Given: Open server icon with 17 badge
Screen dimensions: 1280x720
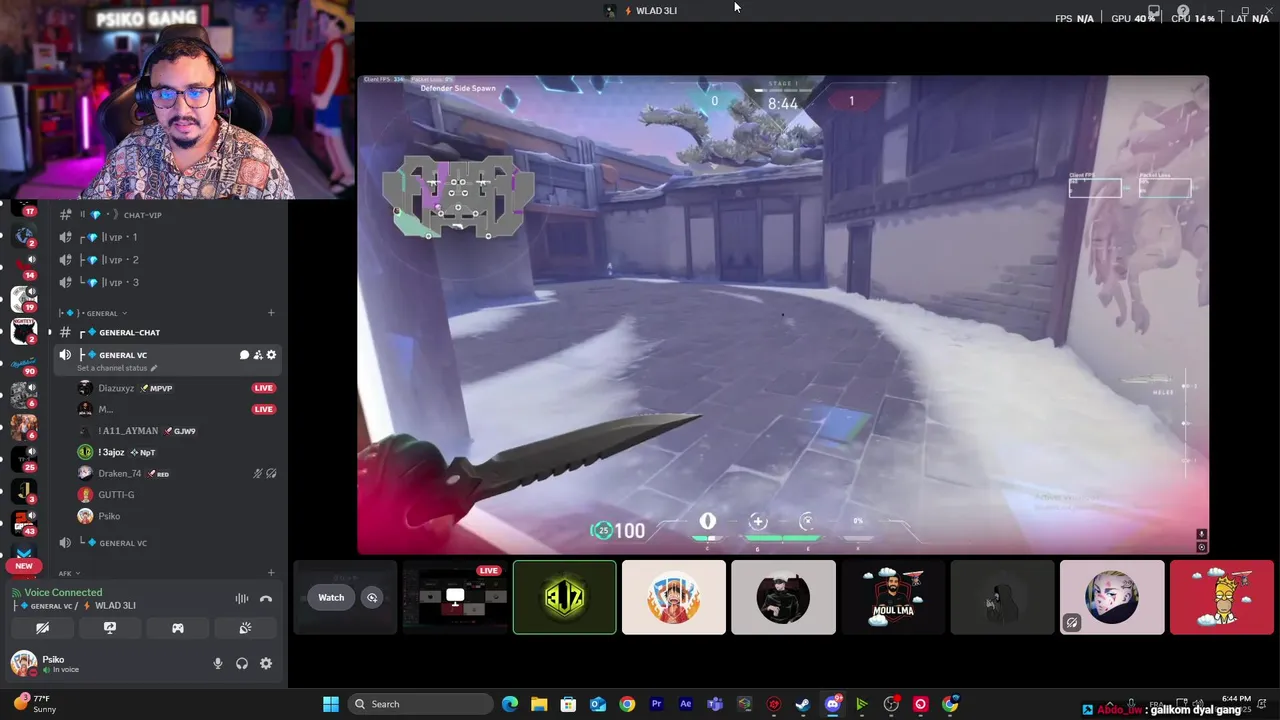Looking at the screenshot, I should tap(24, 208).
